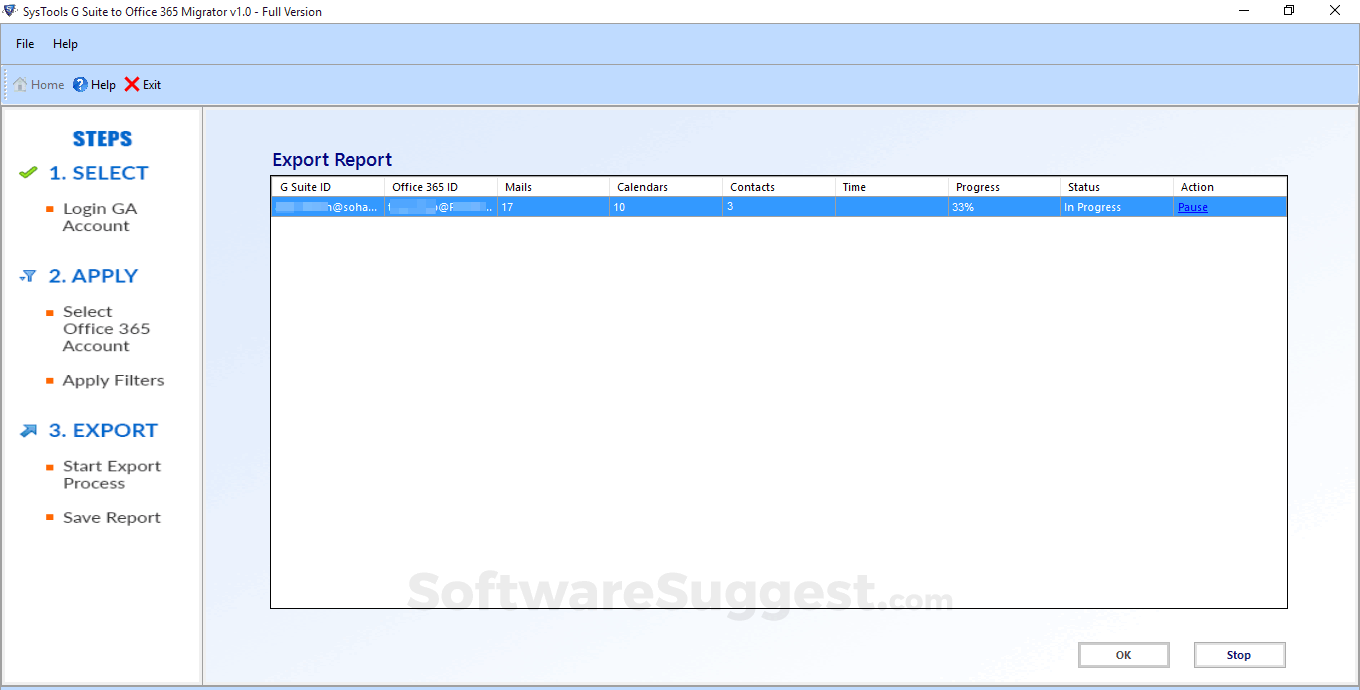Go to the 2. APPLY step heading
Image resolution: width=1360 pixels, height=690 pixels.
[x=93, y=276]
